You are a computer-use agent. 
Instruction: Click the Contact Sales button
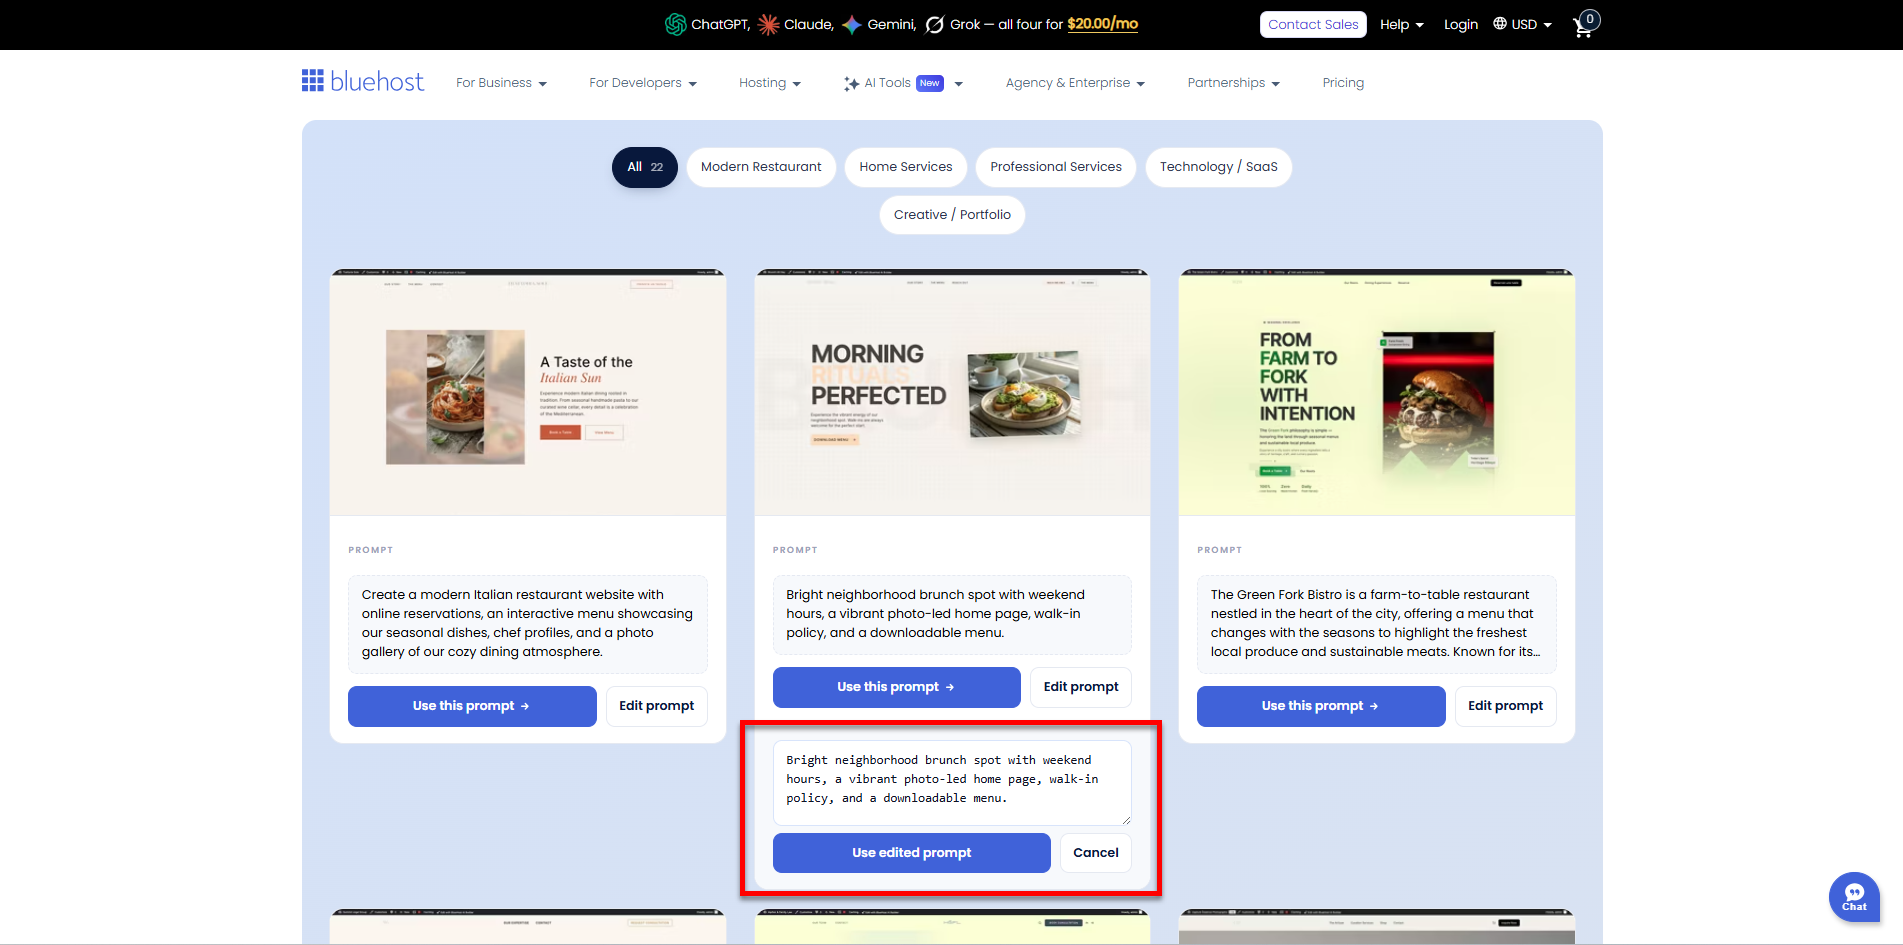(1313, 24)
